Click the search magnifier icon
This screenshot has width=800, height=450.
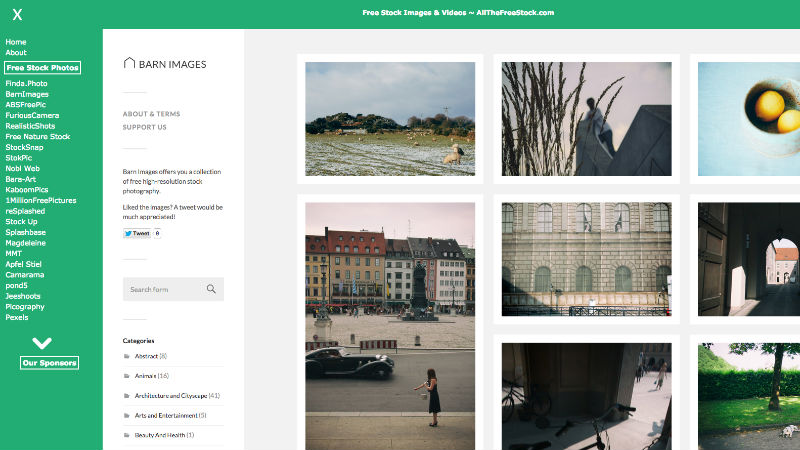click(x=211, y=289)
